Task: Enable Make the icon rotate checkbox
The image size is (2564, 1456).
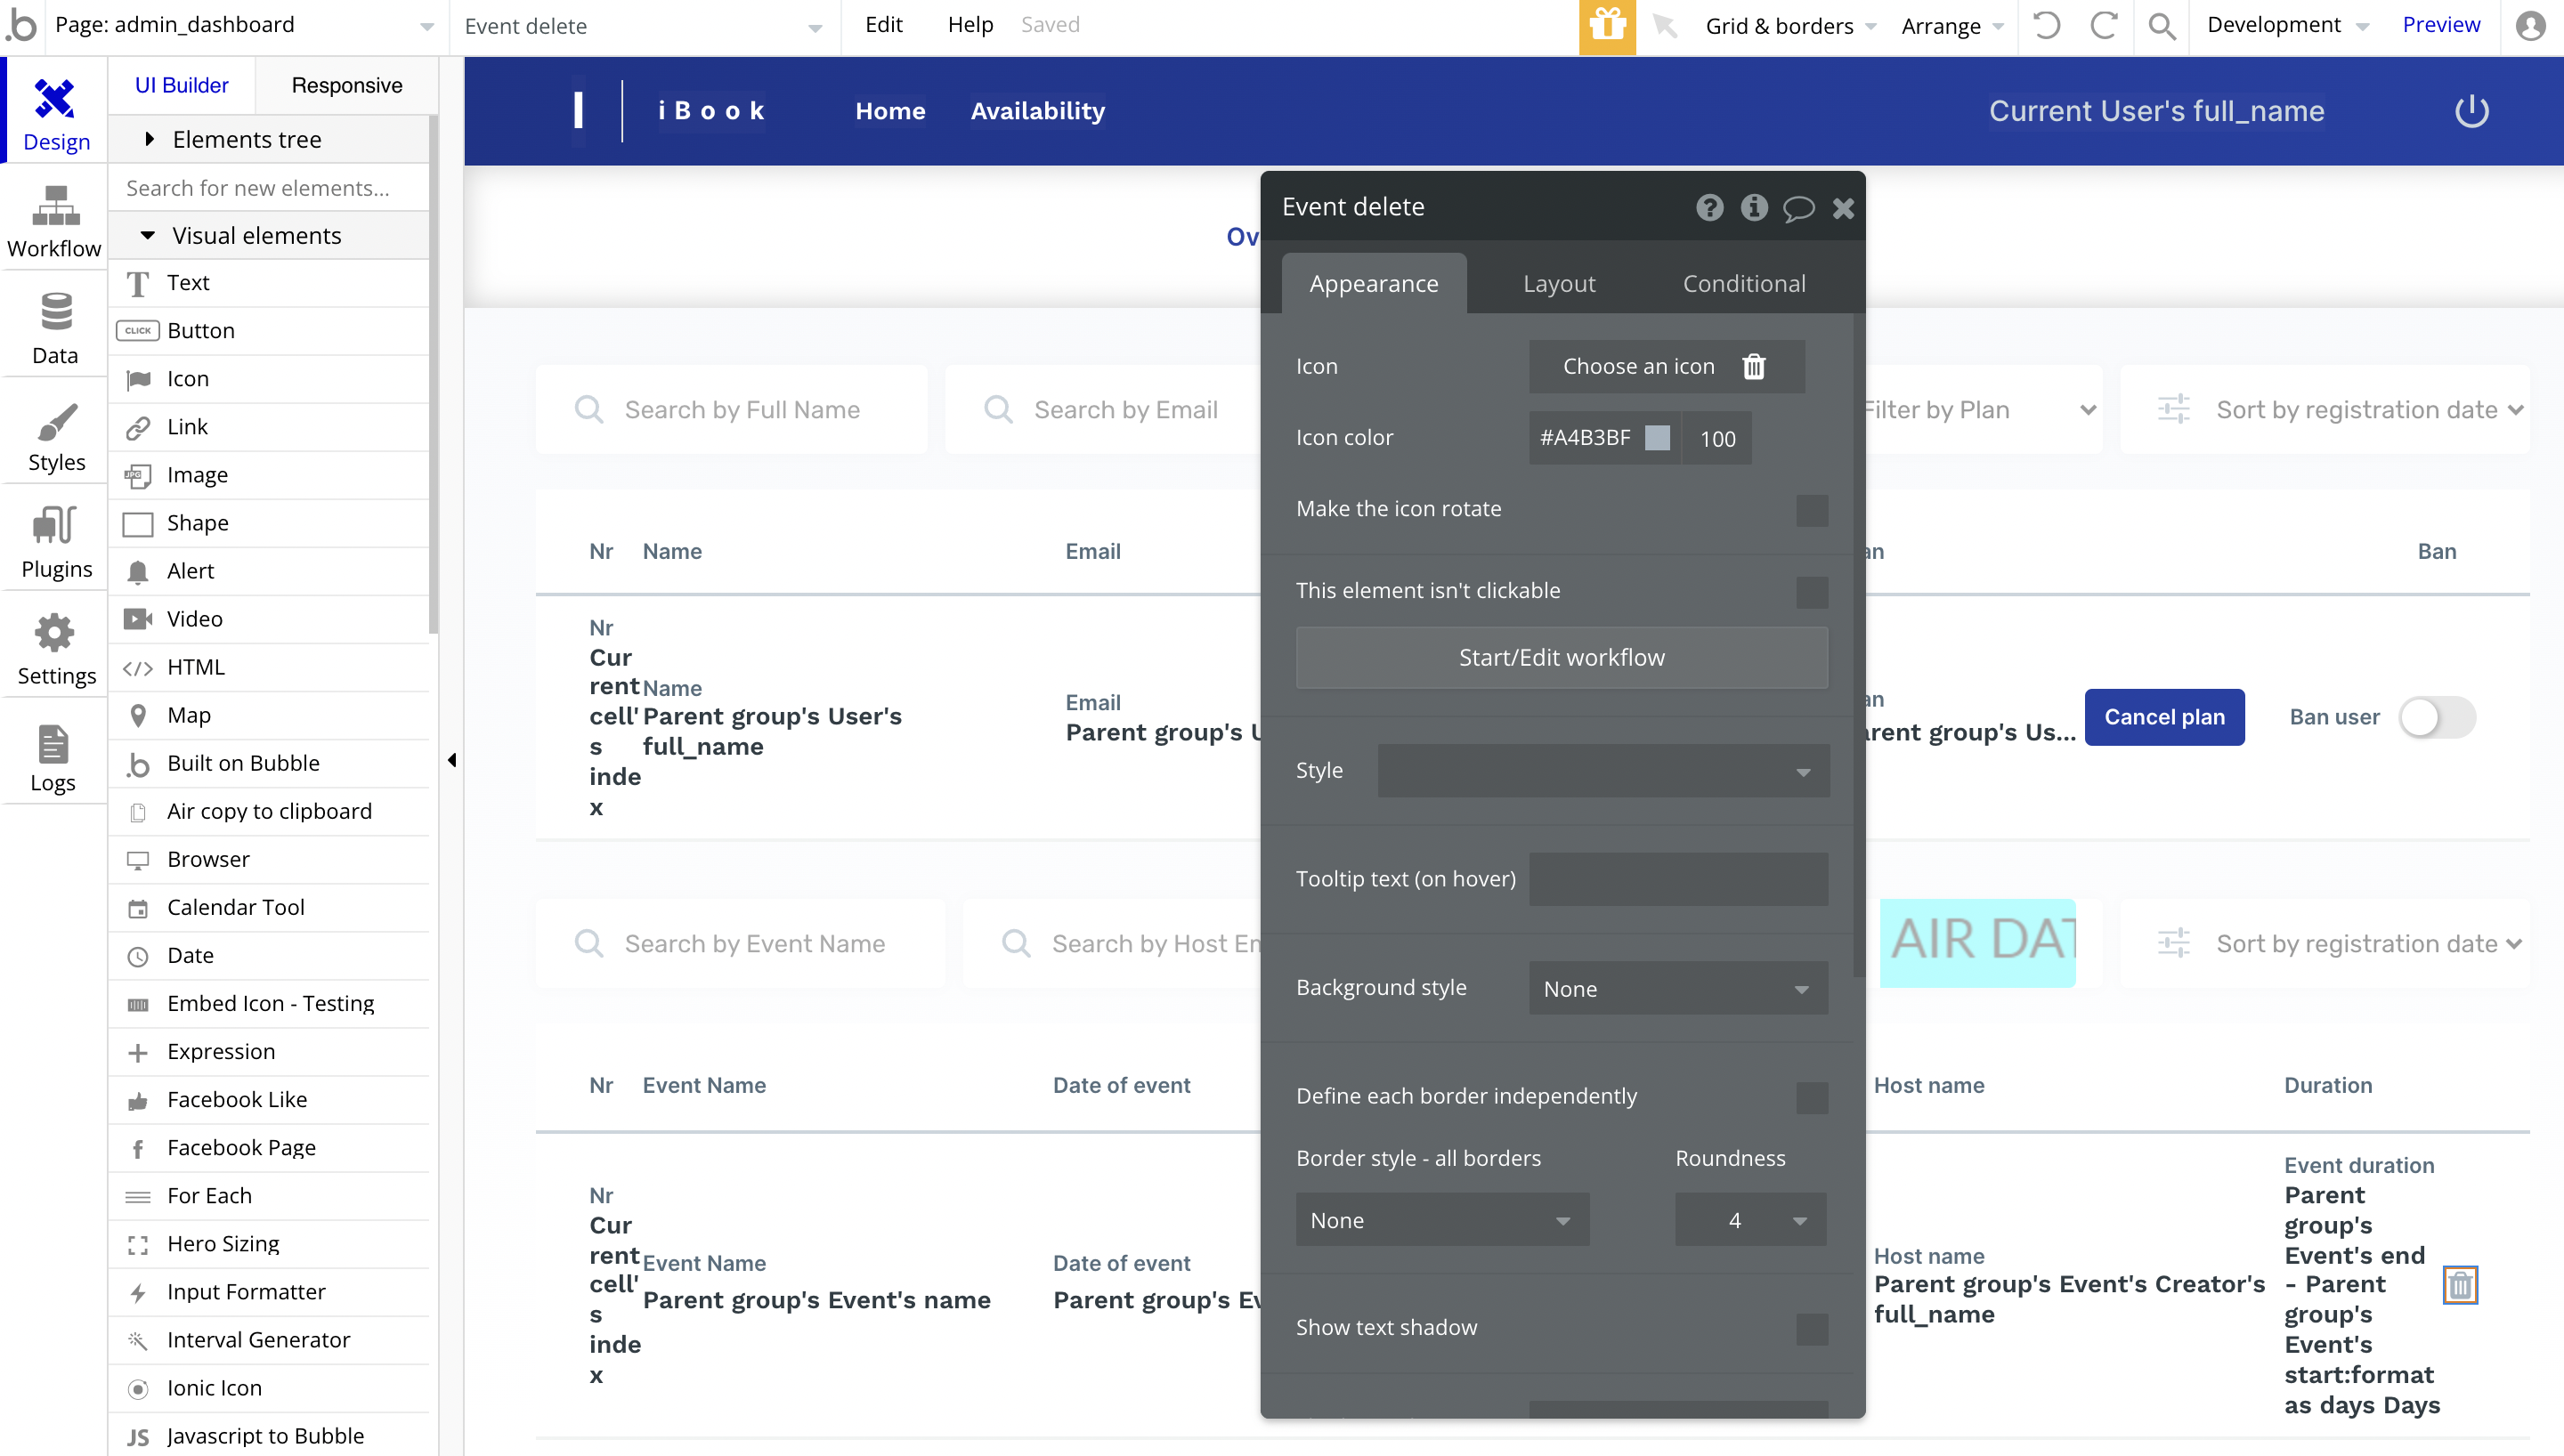Action: [1811, 510]
